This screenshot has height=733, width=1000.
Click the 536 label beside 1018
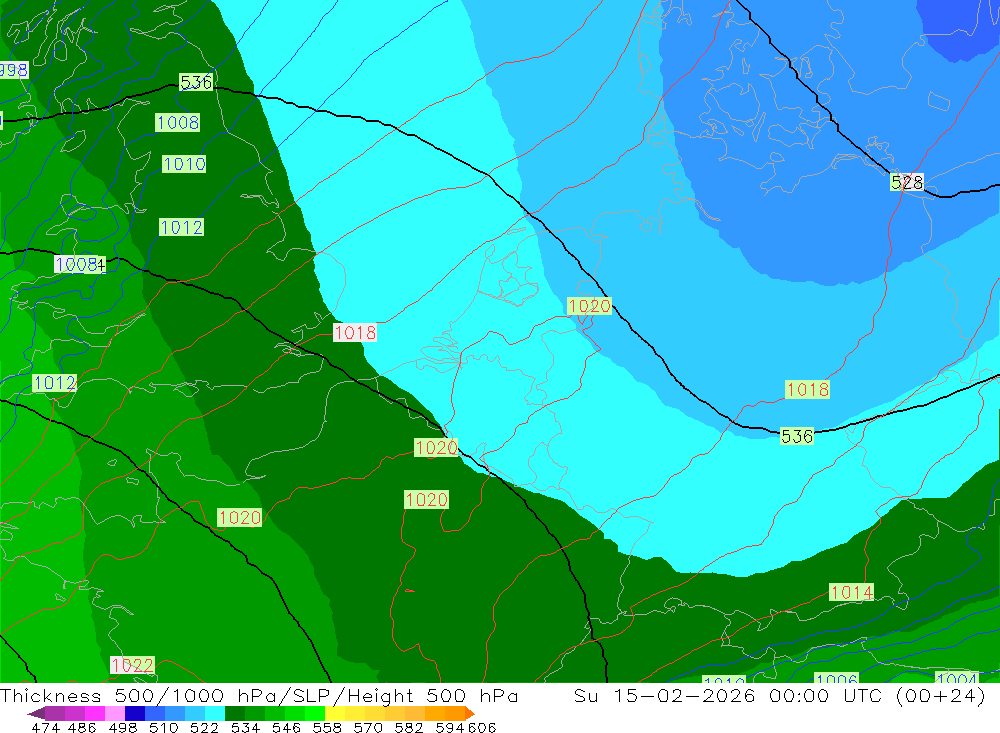pos(797,436)
